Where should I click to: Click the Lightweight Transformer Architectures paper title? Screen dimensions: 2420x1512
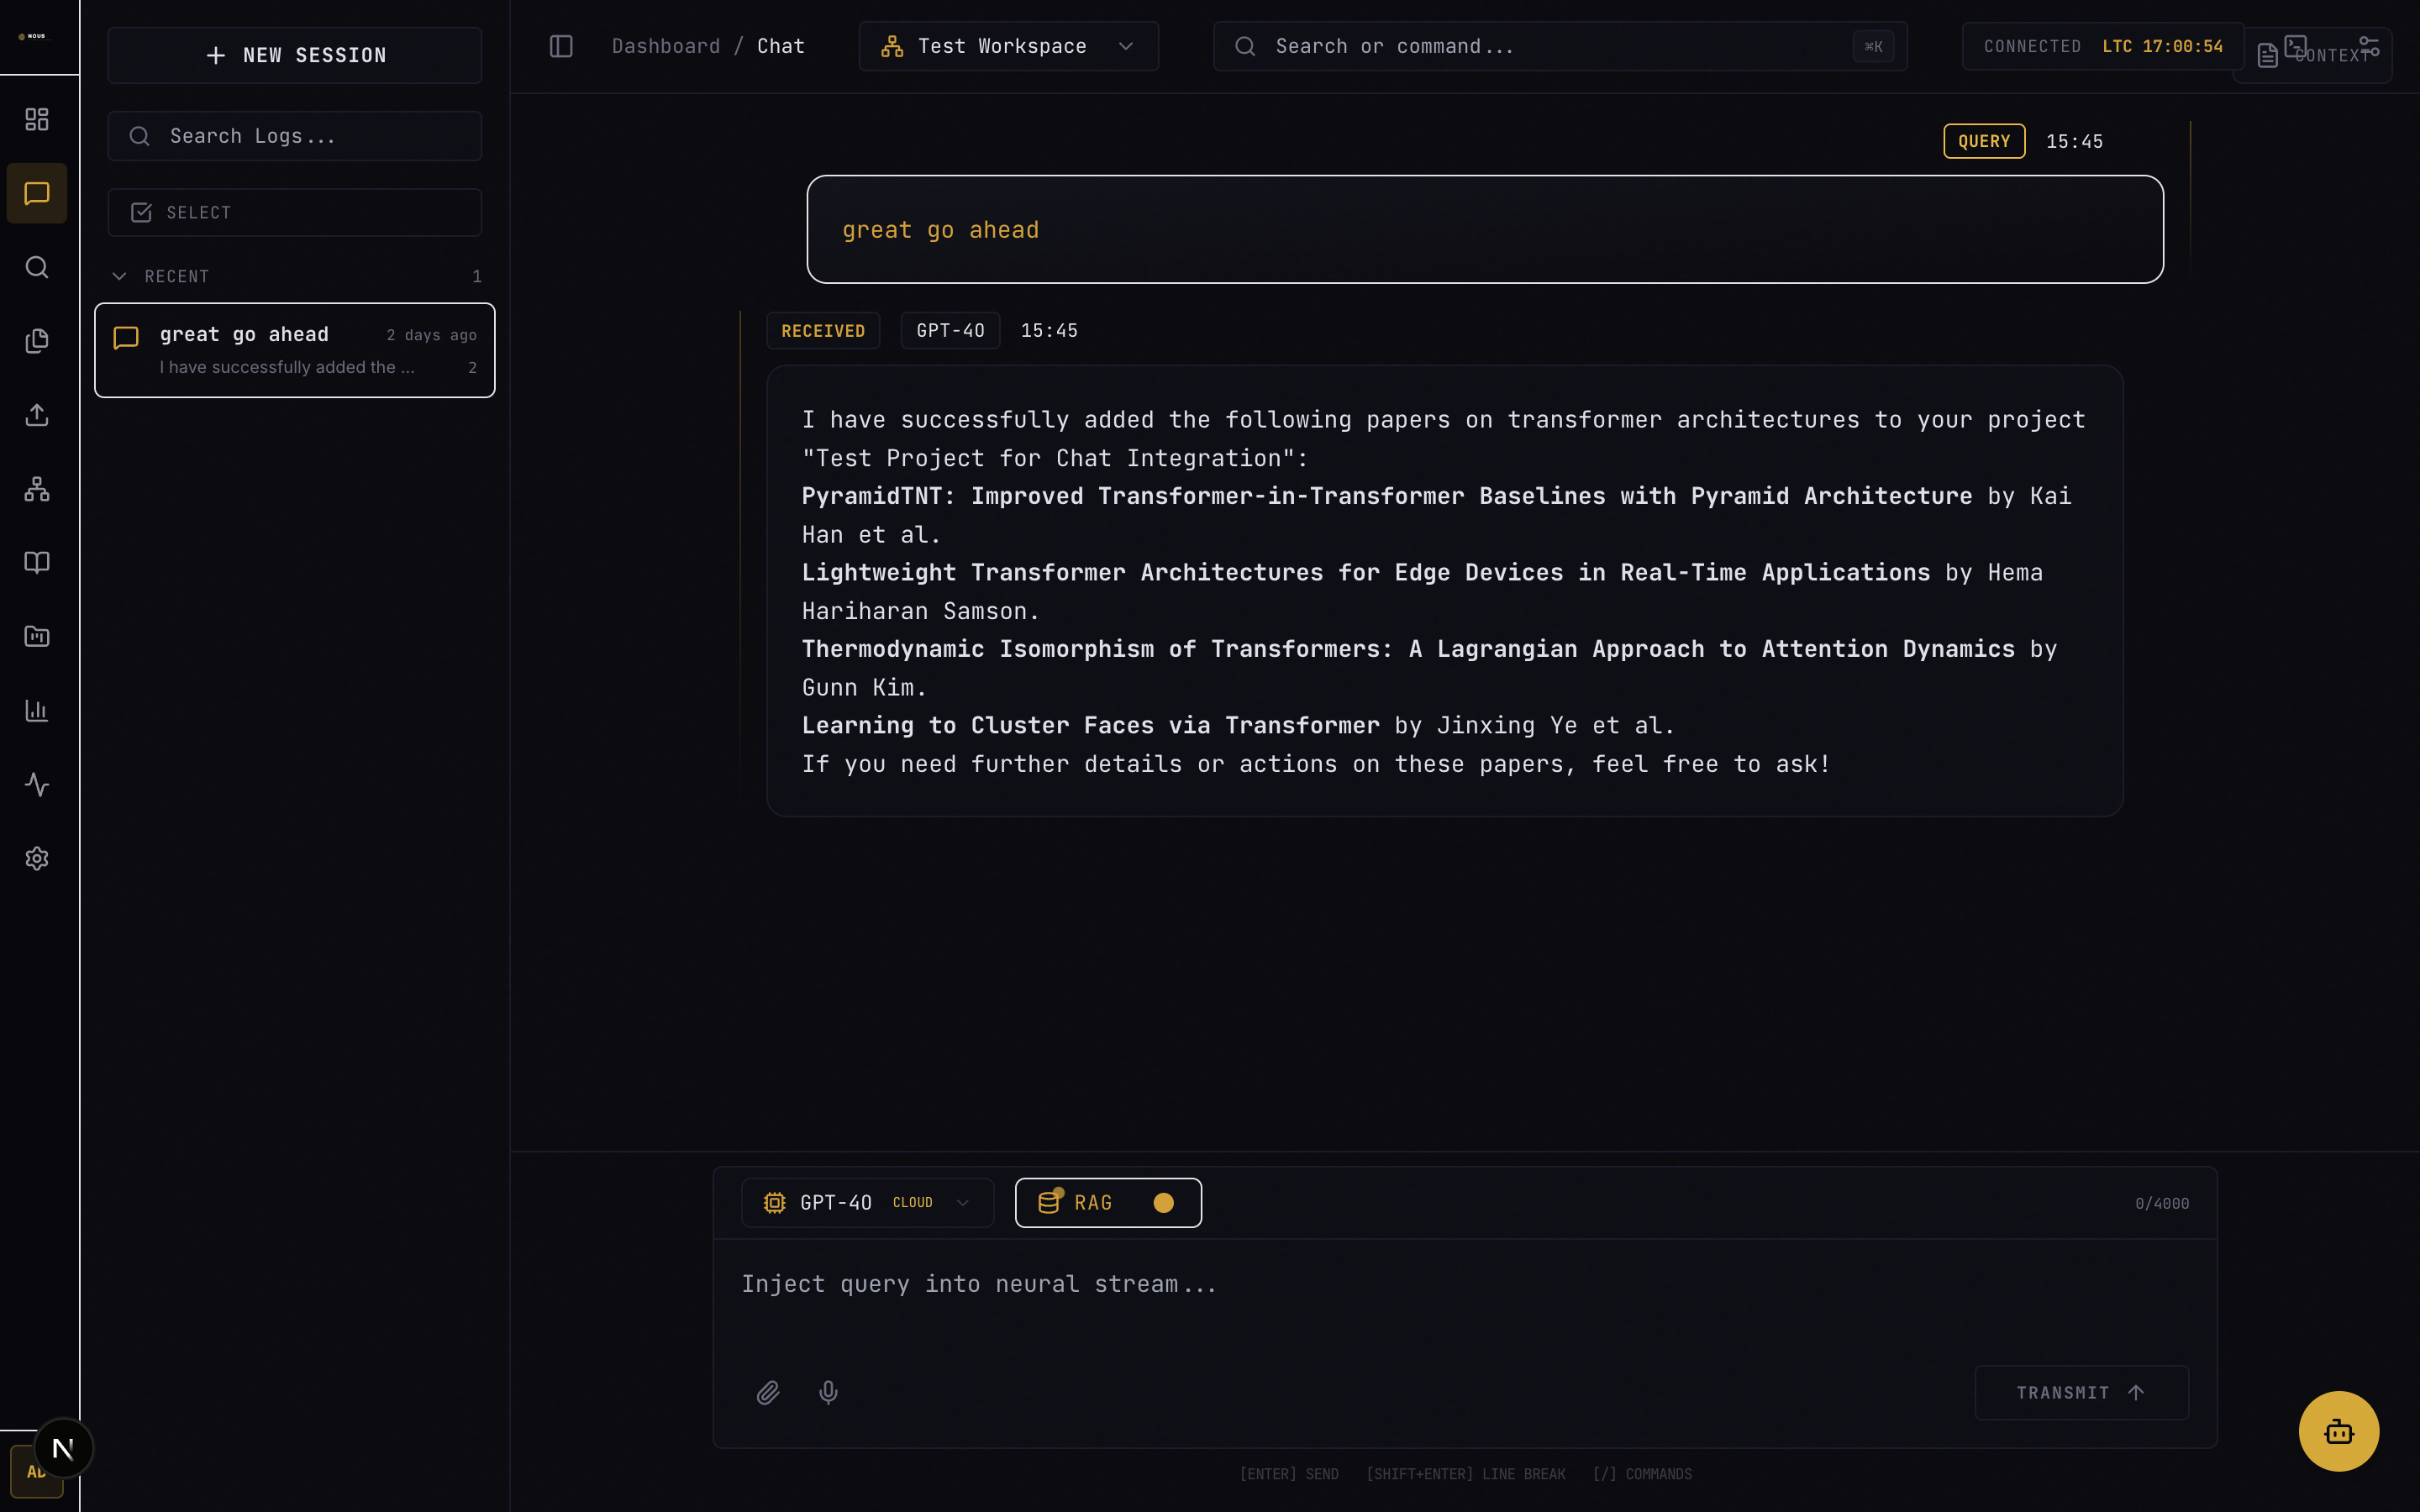pyautogui.click(x=1366, y=573)
